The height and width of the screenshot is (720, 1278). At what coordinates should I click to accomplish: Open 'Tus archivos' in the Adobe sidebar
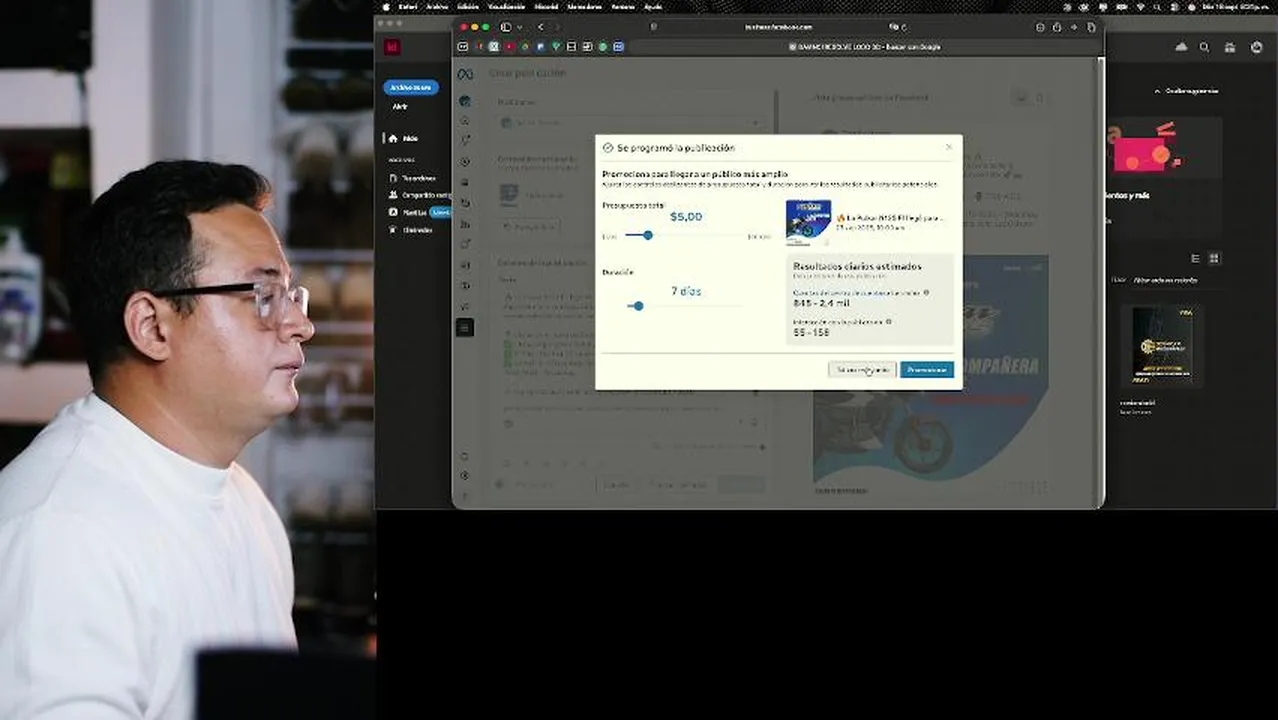click(412, 178)
